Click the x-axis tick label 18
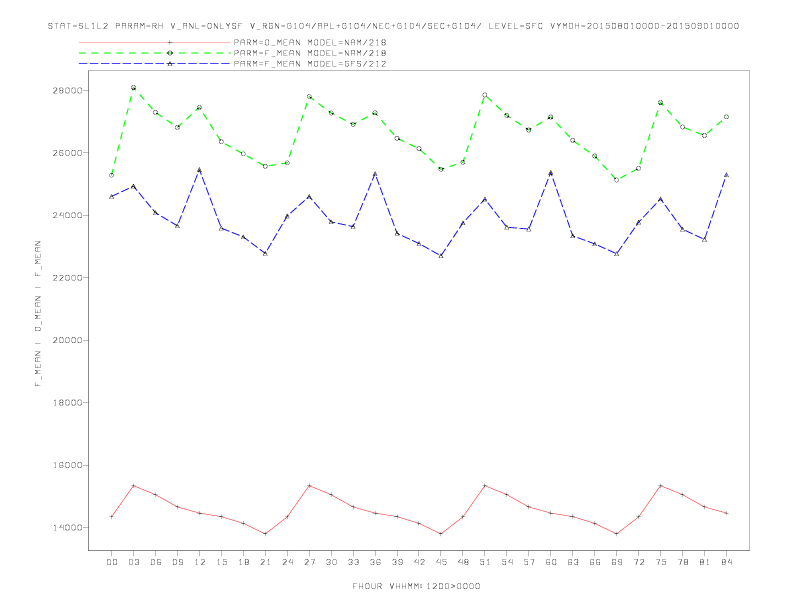The width and height of the screenshot is (792, 612). 243,562
